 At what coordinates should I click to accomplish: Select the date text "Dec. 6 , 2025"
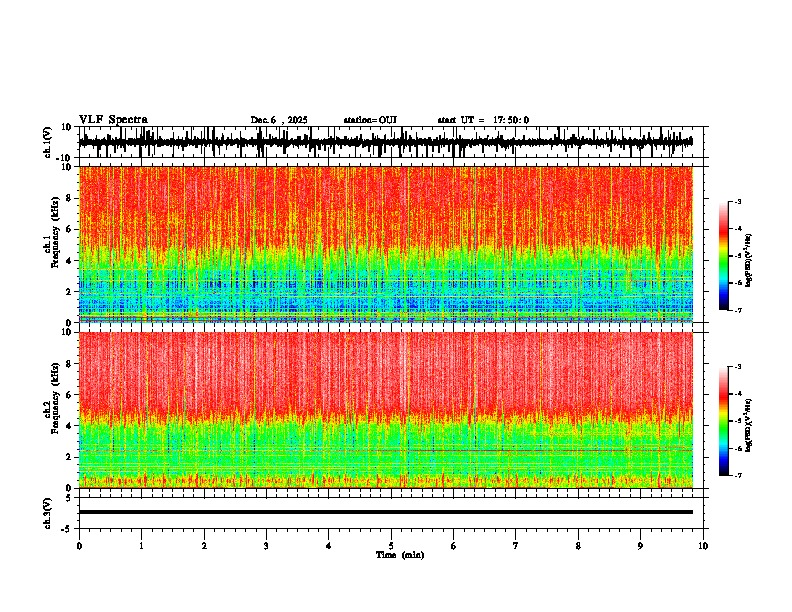point(279,120)
